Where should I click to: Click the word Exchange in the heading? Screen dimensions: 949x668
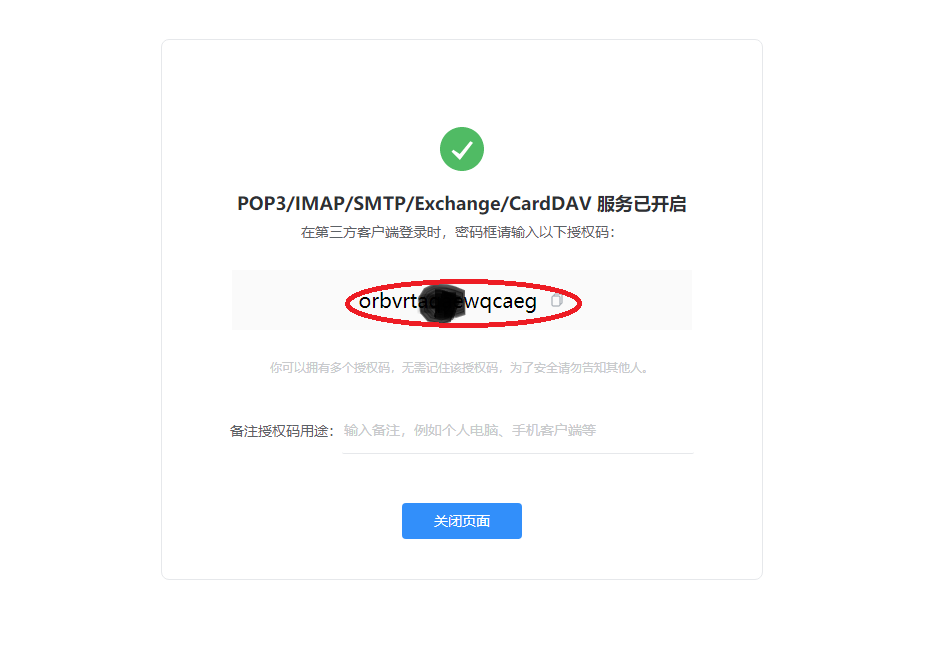pos(458,204)
